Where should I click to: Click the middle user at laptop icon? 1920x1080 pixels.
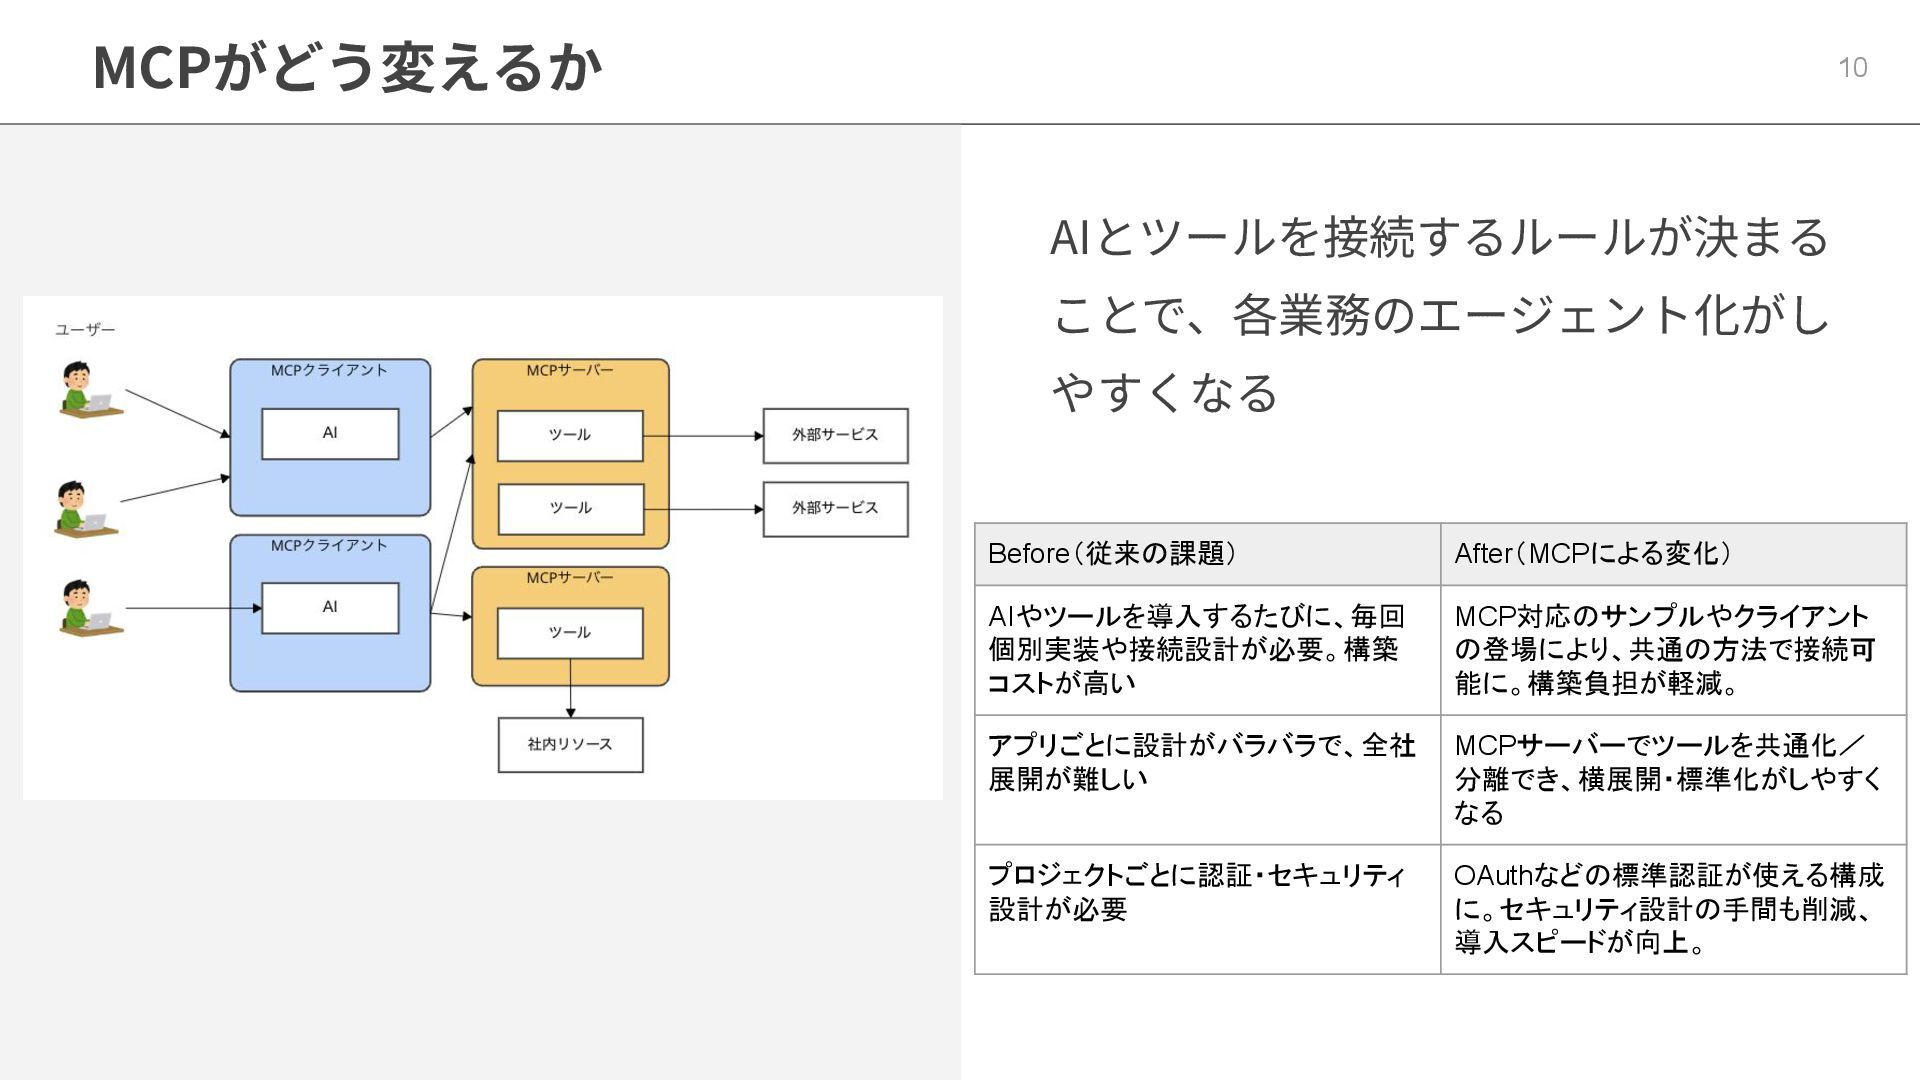85,510
